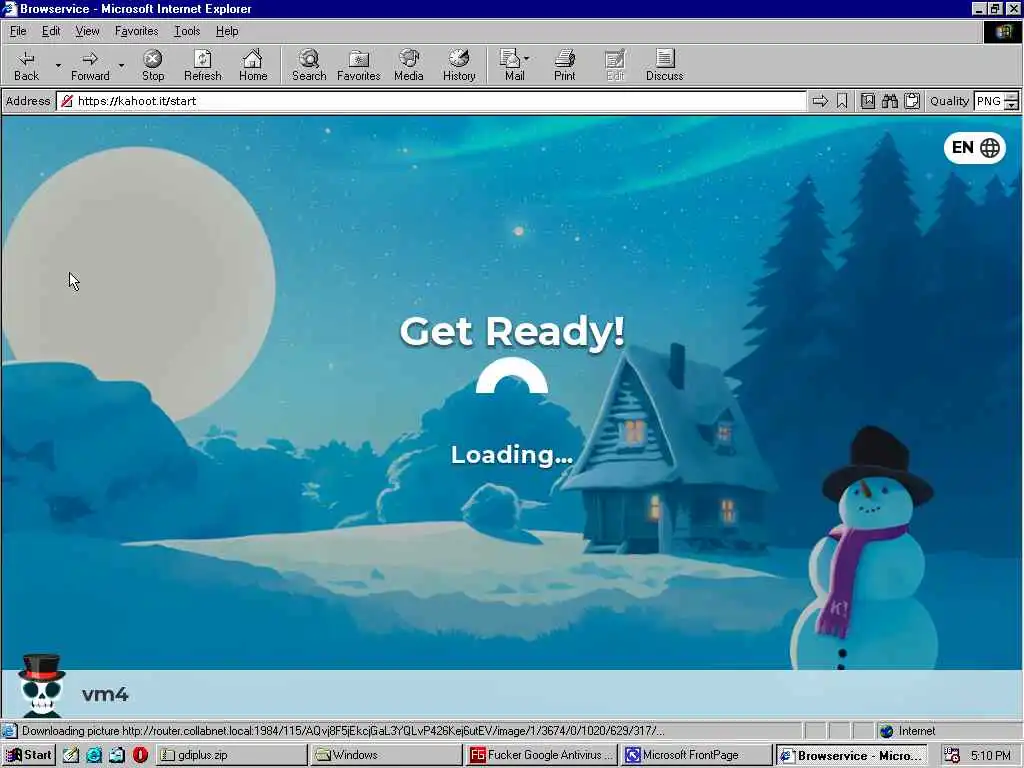Click the Quality PNG value field

989,101
